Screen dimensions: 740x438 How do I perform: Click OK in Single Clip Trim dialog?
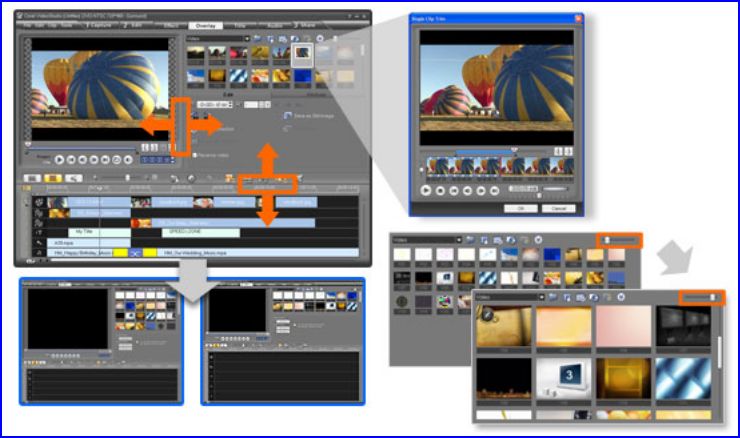(521, 208)
